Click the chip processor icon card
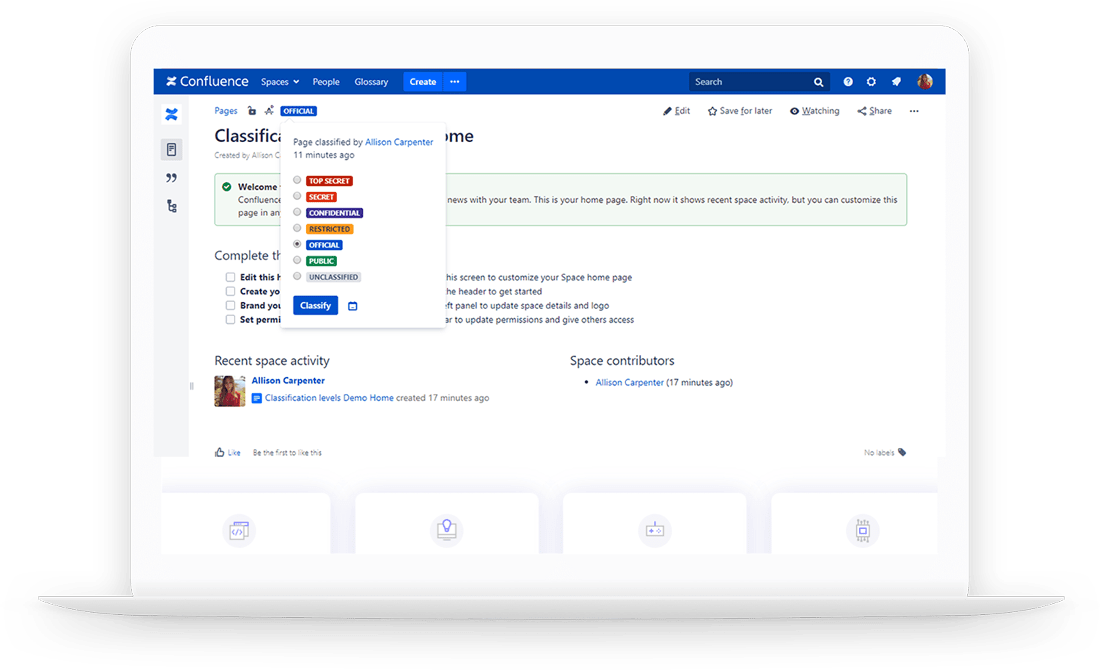Screen dimensions: 1100x670 (863, 530)
